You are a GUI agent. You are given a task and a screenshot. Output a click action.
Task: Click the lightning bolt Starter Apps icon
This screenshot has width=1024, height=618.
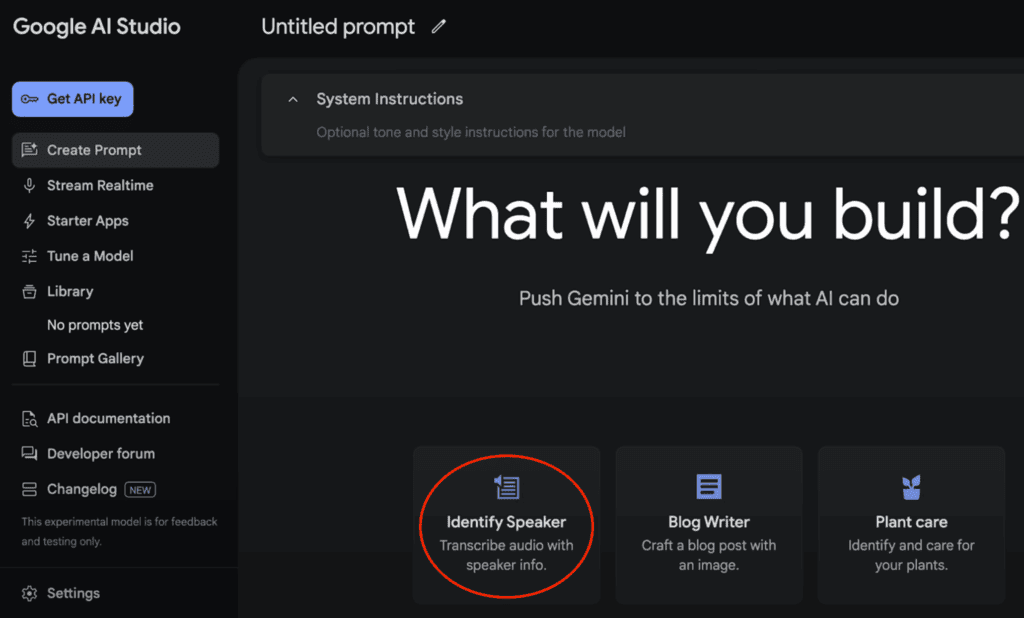pyautogui.click(x=29, y=221)
